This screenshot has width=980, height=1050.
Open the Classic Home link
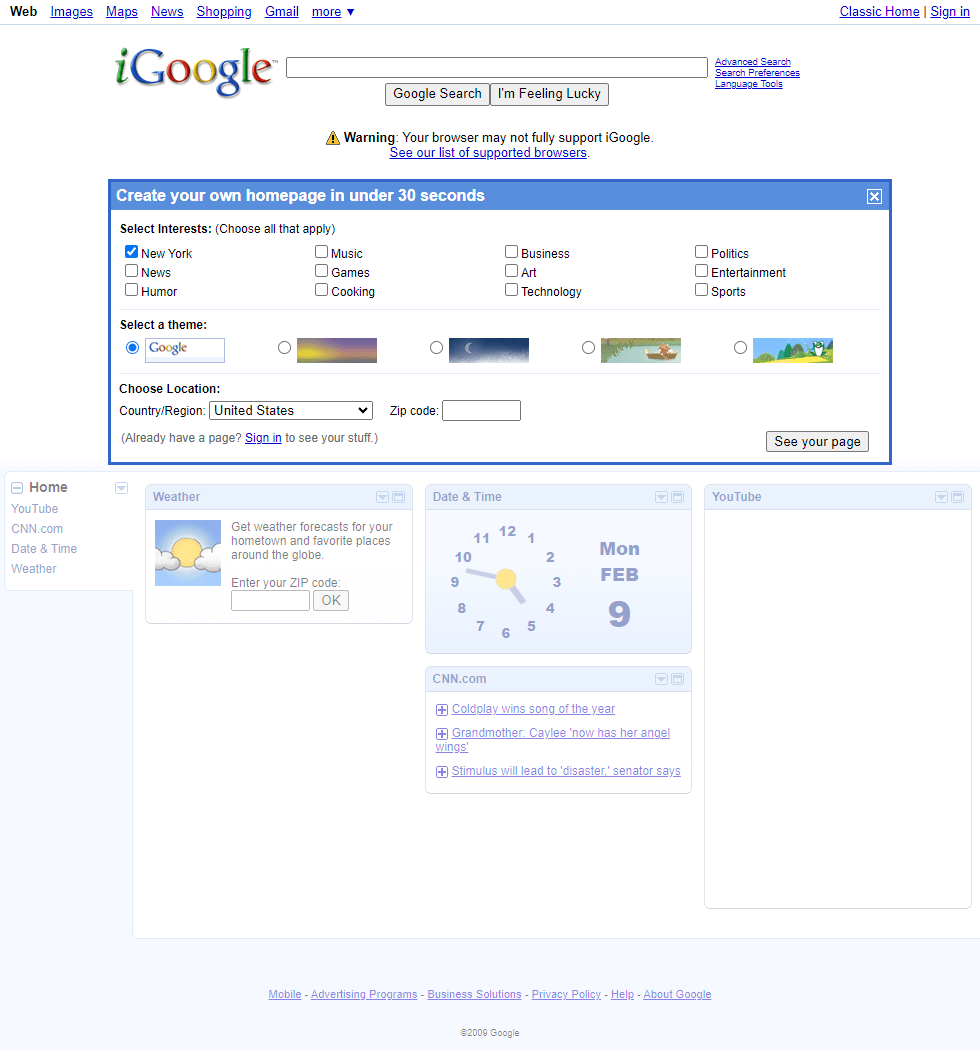click(880, 11)
